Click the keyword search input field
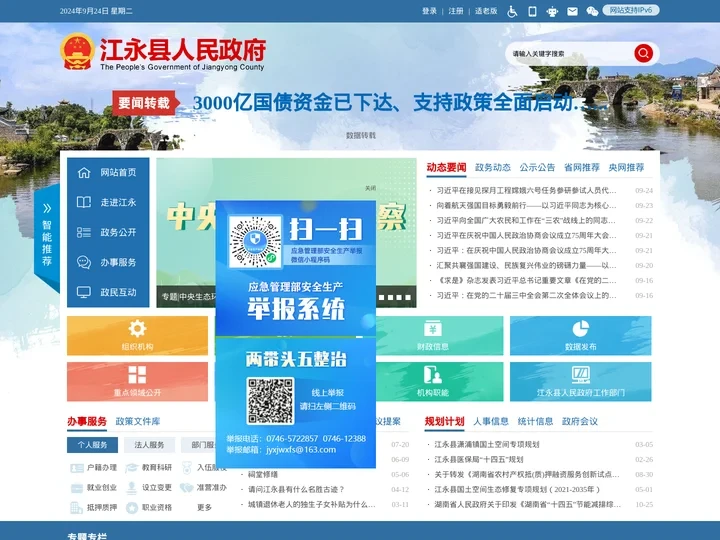 (x=569, y=54)
